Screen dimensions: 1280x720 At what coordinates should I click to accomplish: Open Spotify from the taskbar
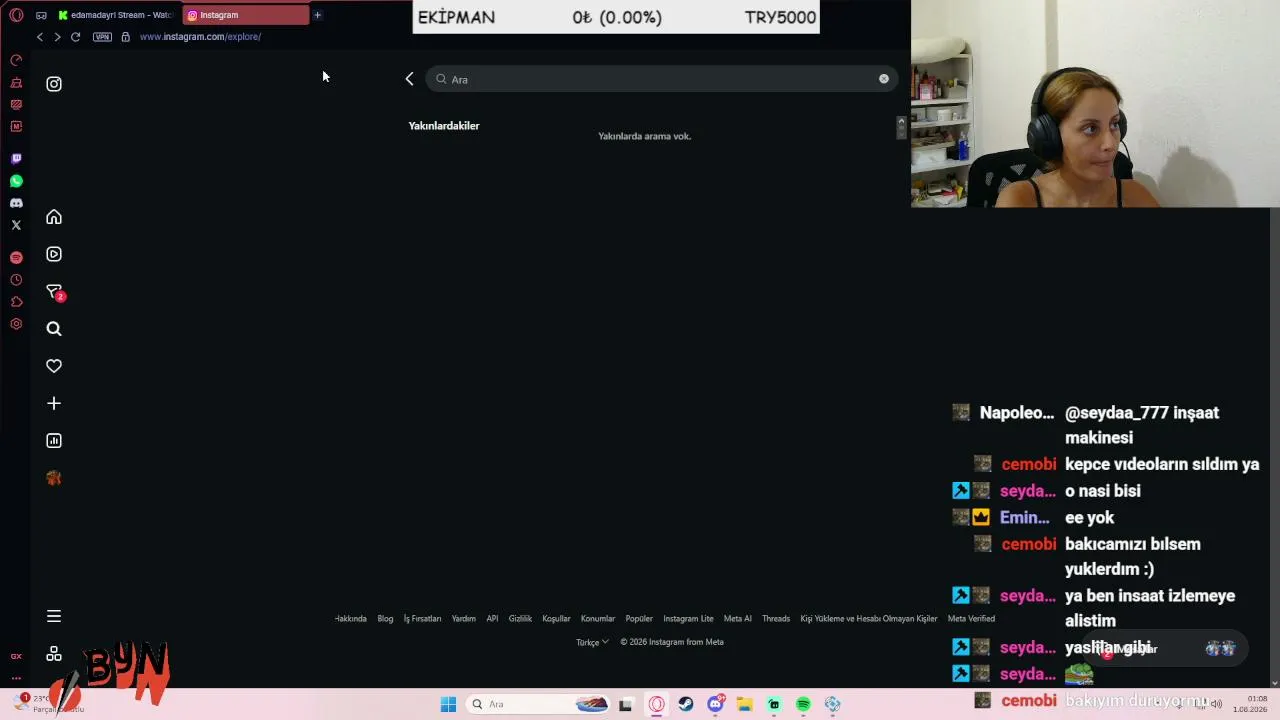pos(803,704)
